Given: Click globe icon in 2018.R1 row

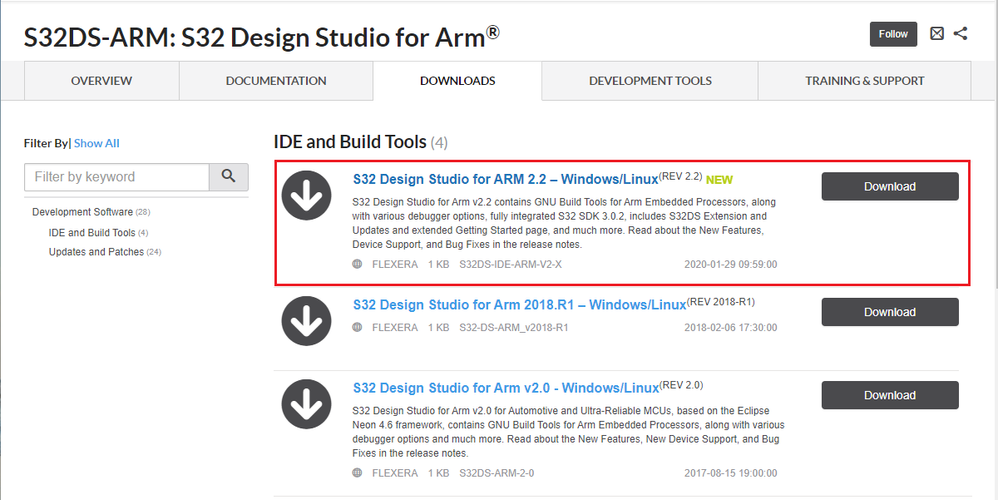Looking at the screenshot, I should [357, 327].
